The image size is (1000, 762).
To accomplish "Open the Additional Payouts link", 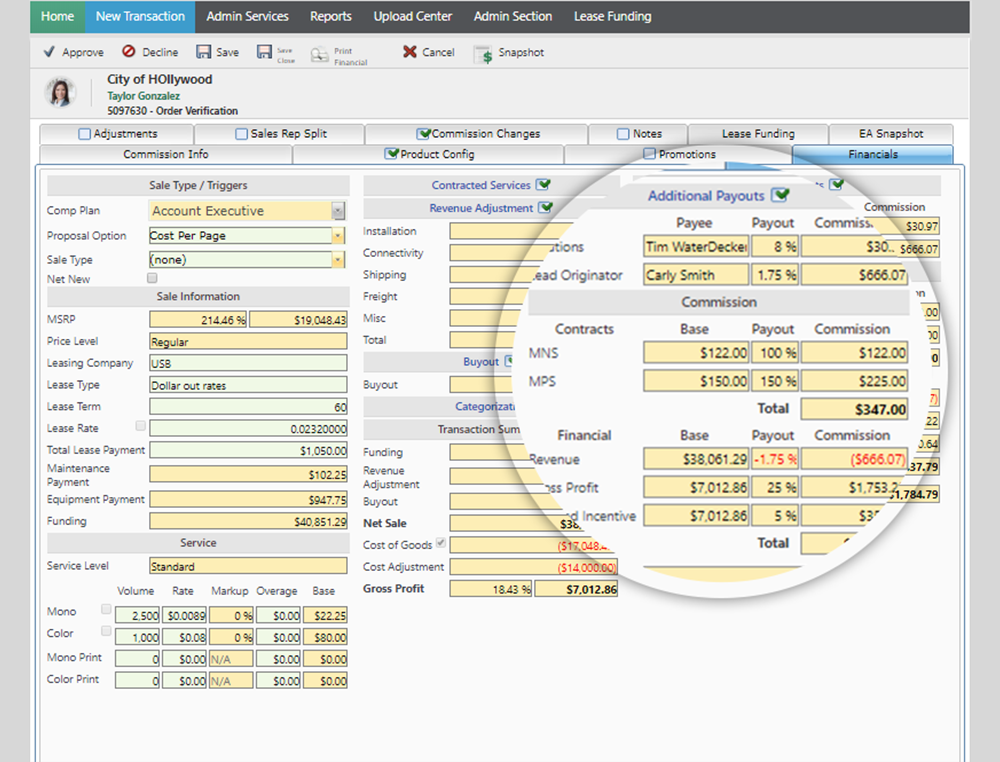I will tap(706, 196).
